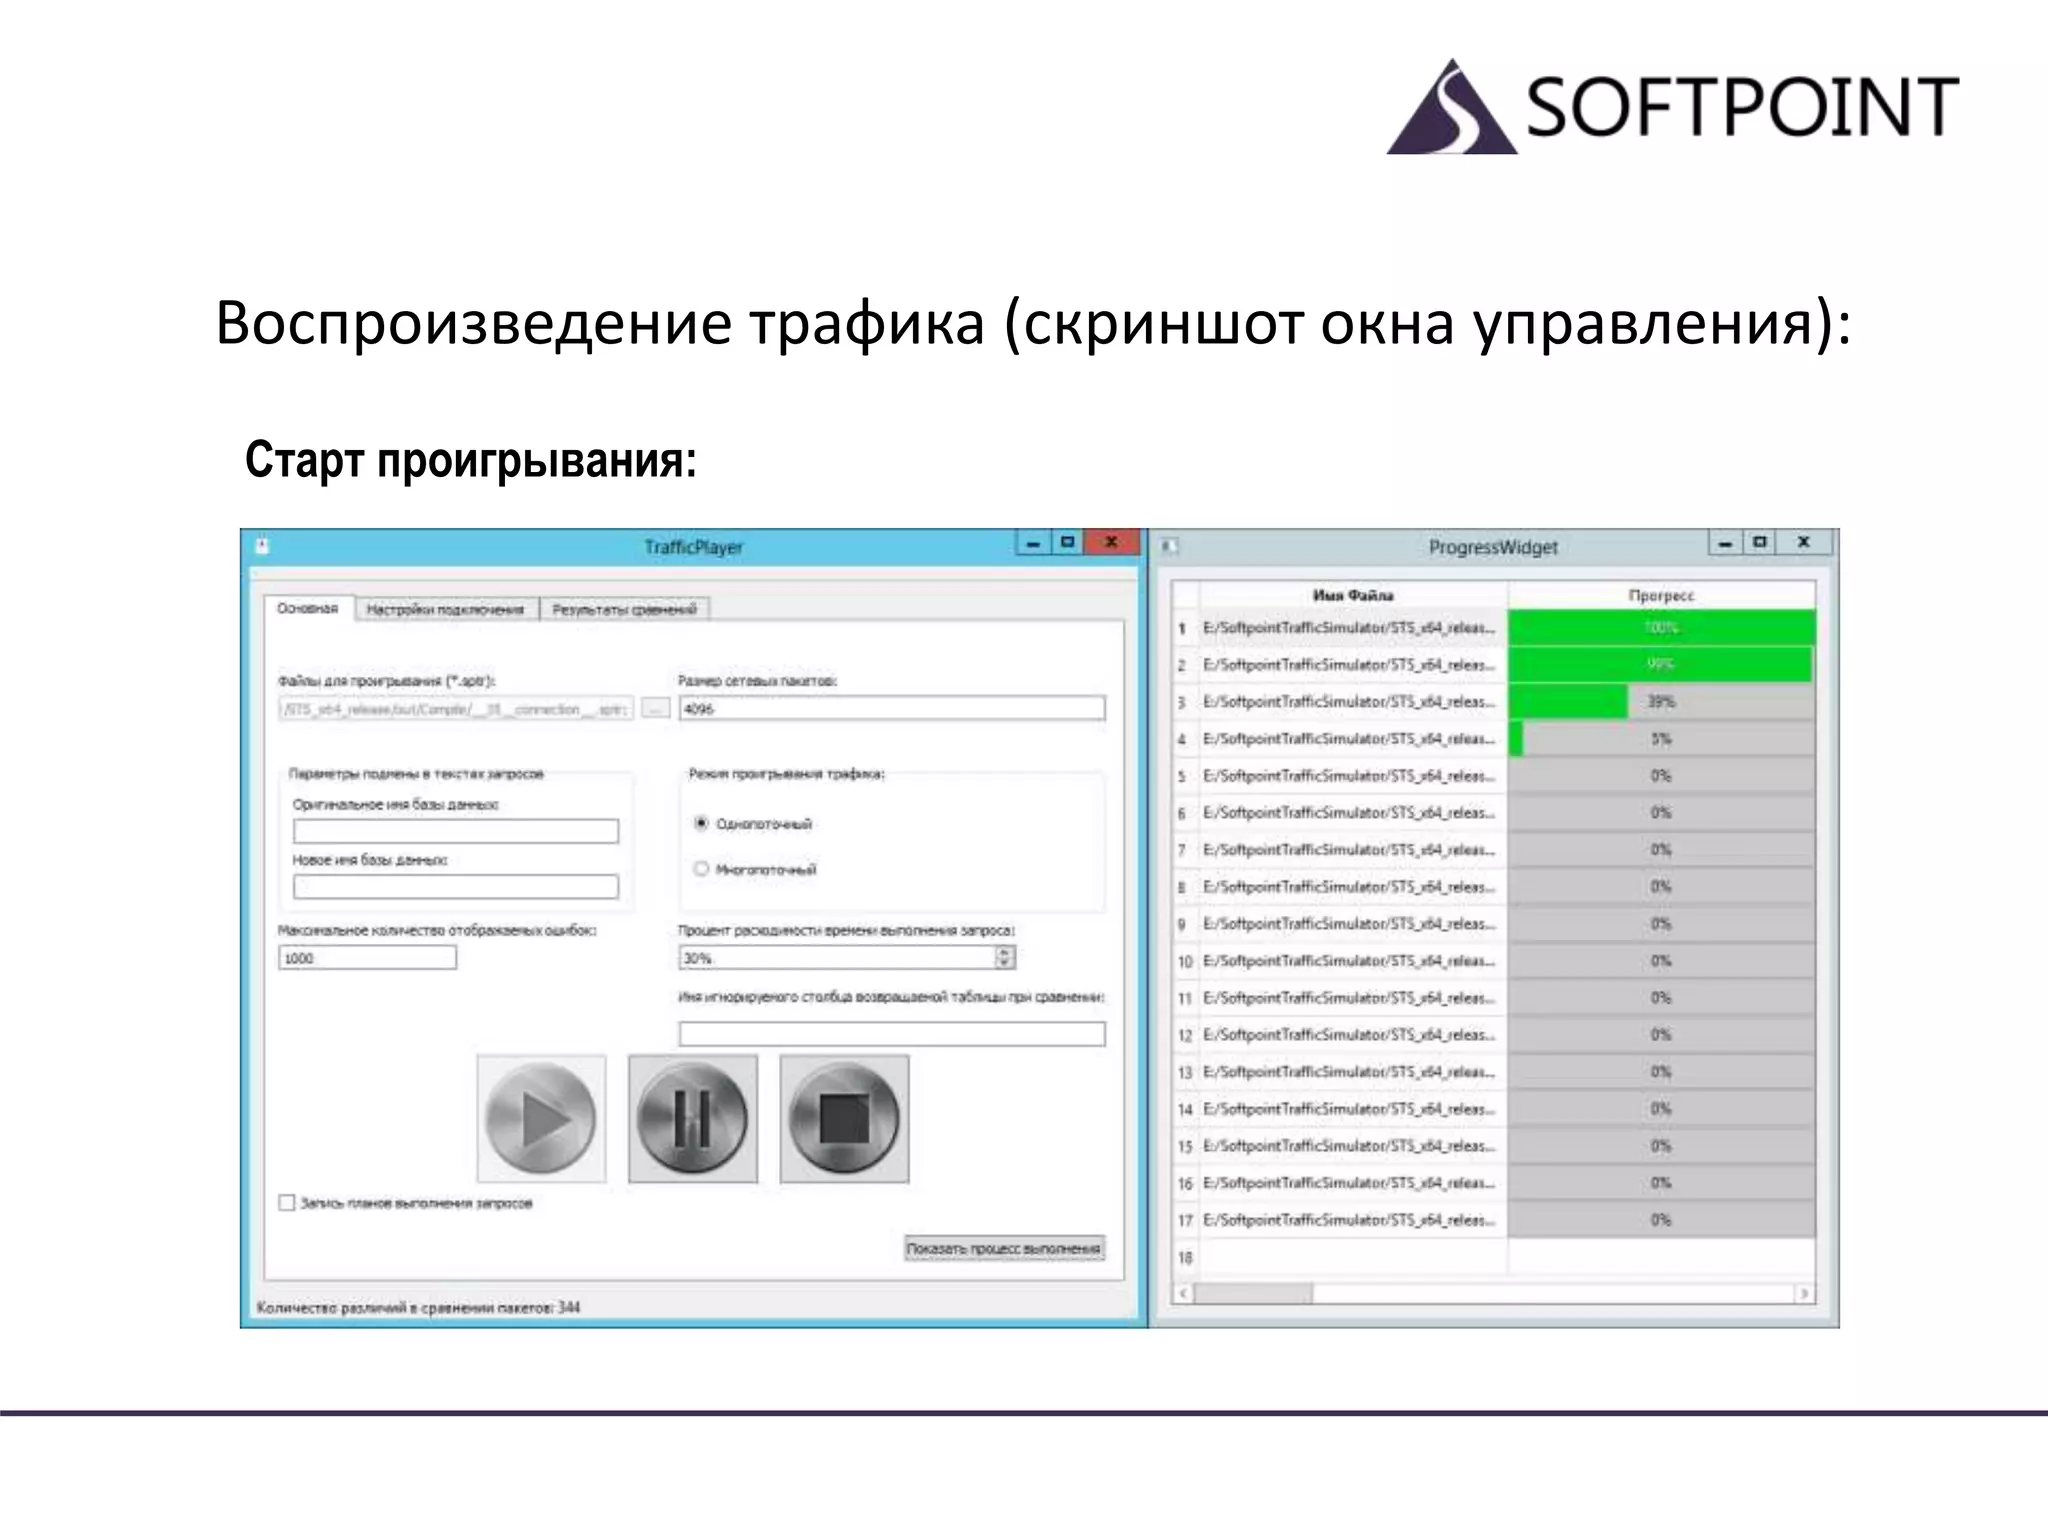This screenshot has height=1536, width=2048.
Task: Click the status text Количество различий в сравнении пакетов: 344
Action: tap(418, 1307)
